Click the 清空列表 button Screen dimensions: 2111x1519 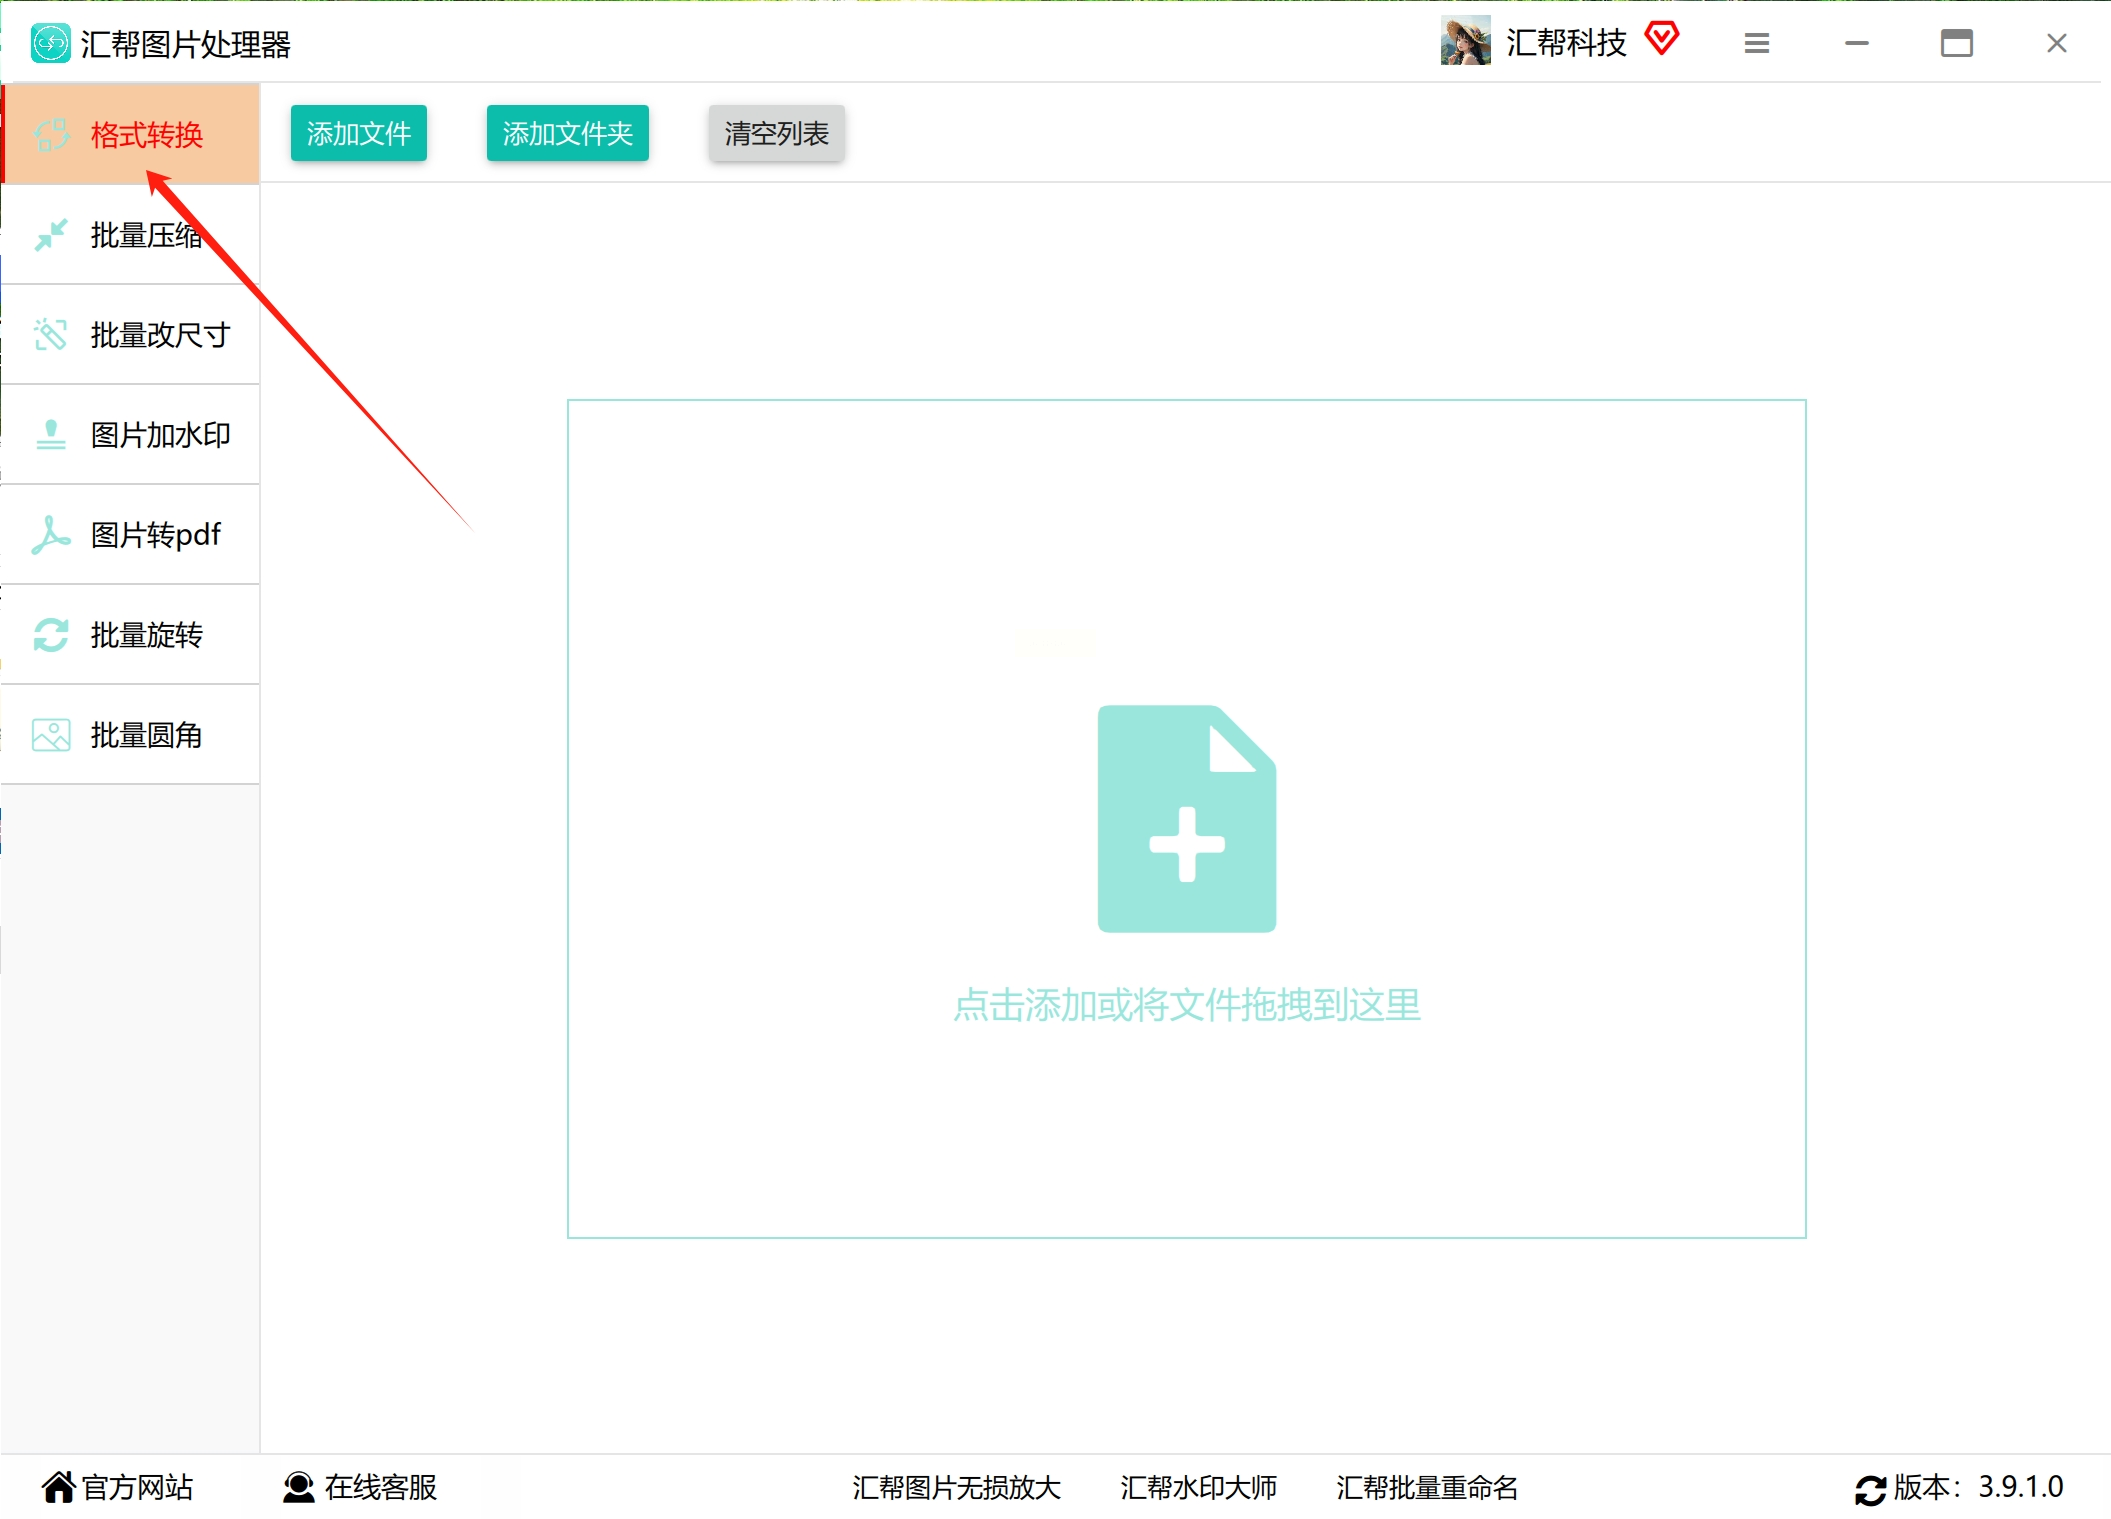click(776, 133)
